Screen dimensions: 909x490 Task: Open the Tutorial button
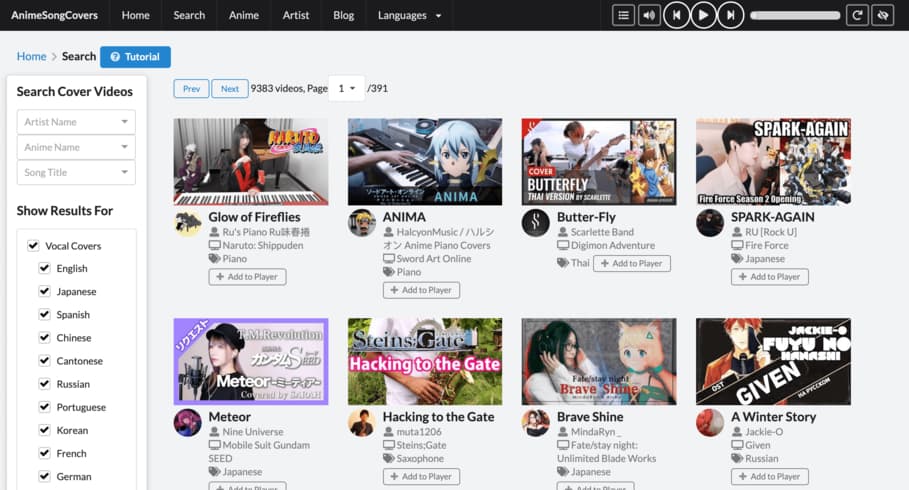tap(135, 57)
